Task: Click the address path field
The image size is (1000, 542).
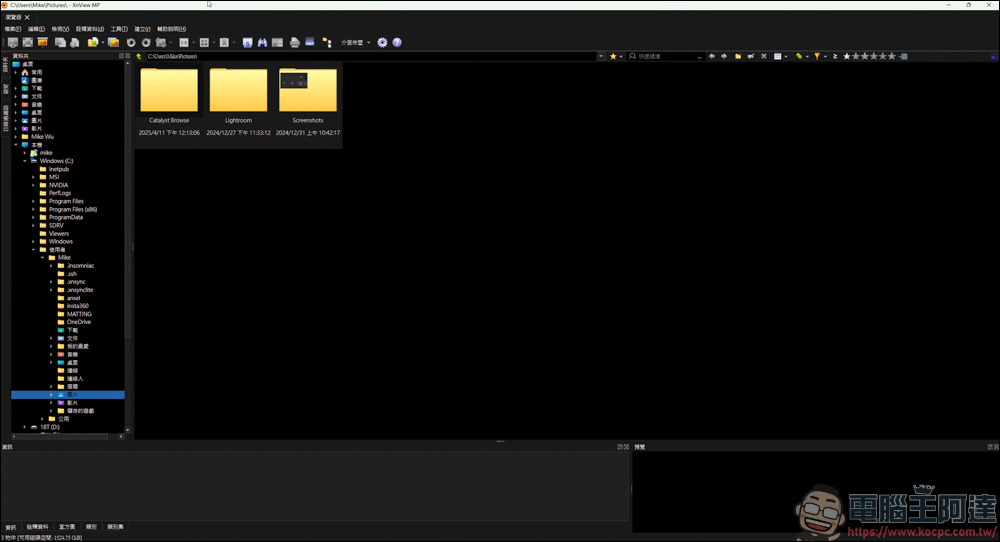Action: click(371, 56)
